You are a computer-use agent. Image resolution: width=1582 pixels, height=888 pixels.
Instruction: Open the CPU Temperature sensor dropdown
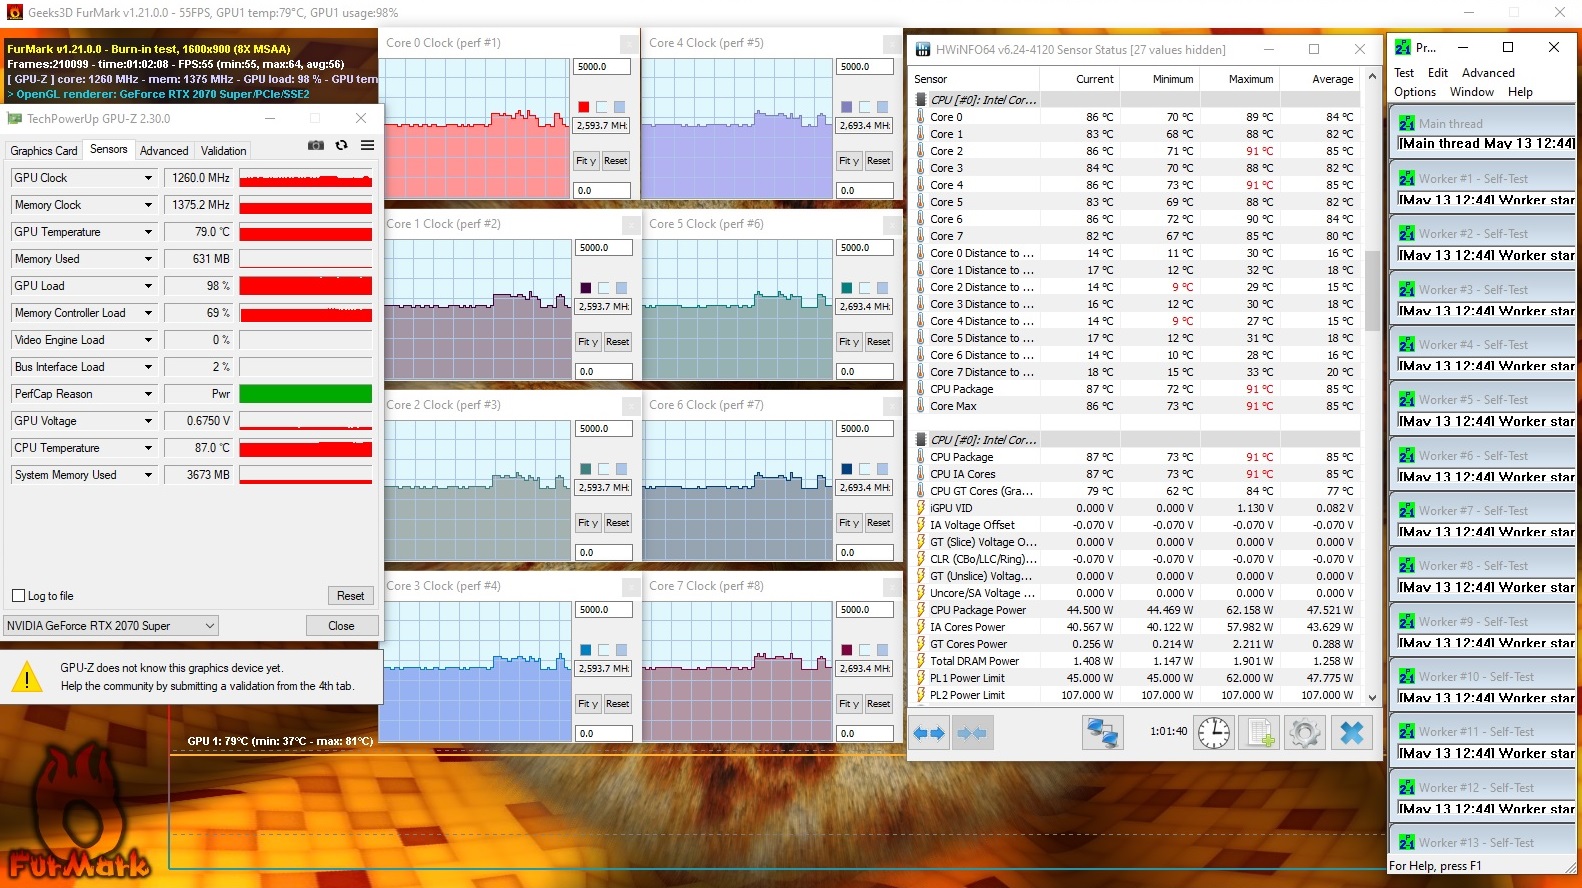pos(148,448)
